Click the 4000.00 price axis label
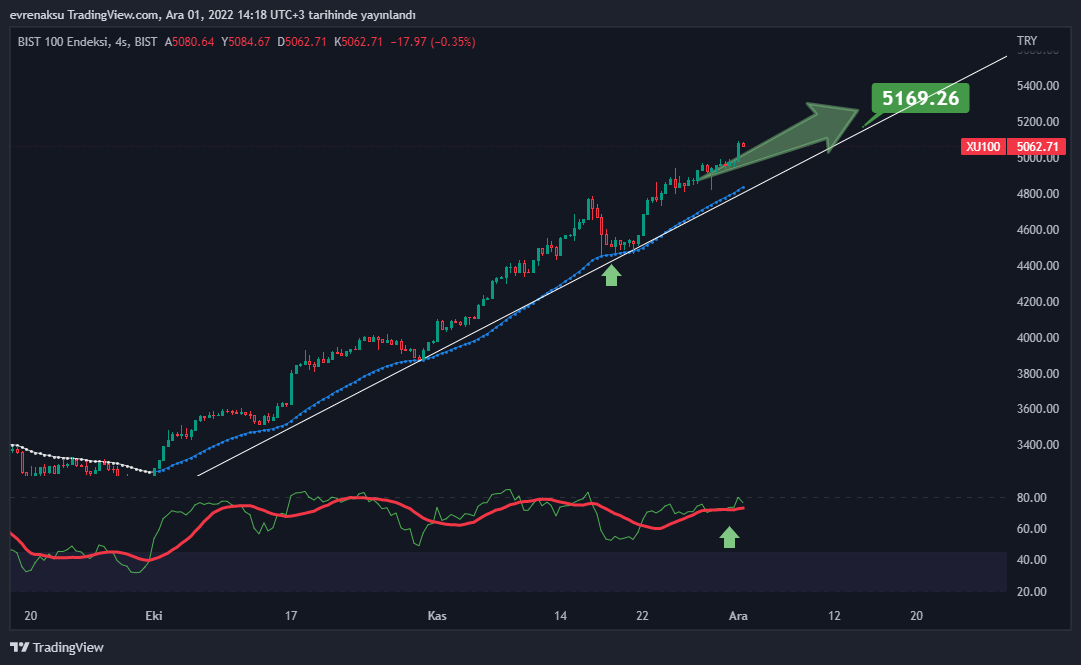 1038,338
